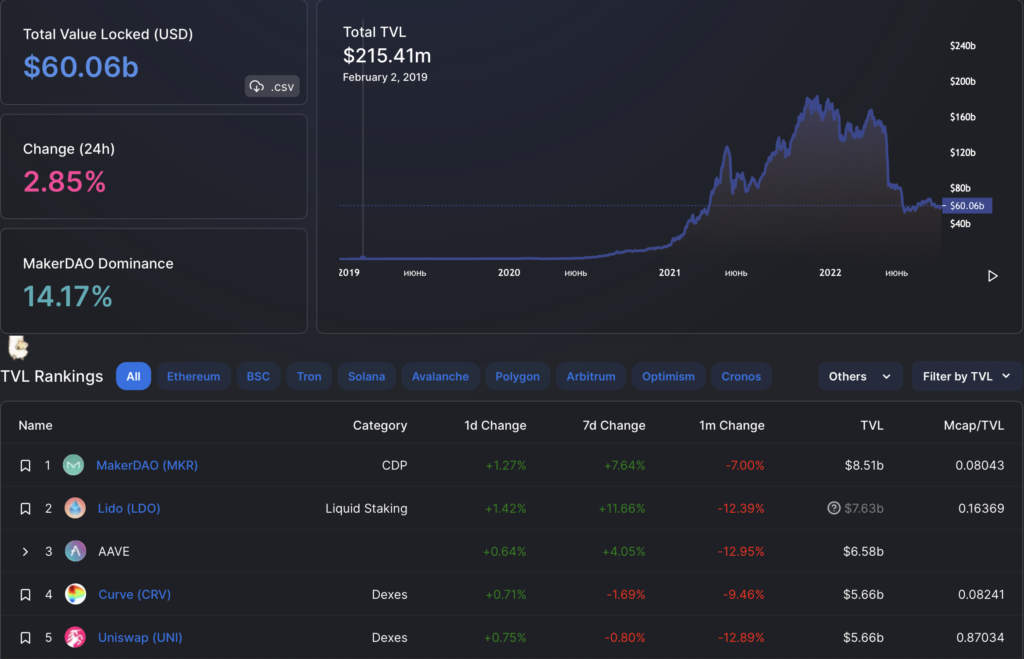1024x659 pixels.
Task: Click the doge icon above TVL Rankings
Action: click(18, 349)
